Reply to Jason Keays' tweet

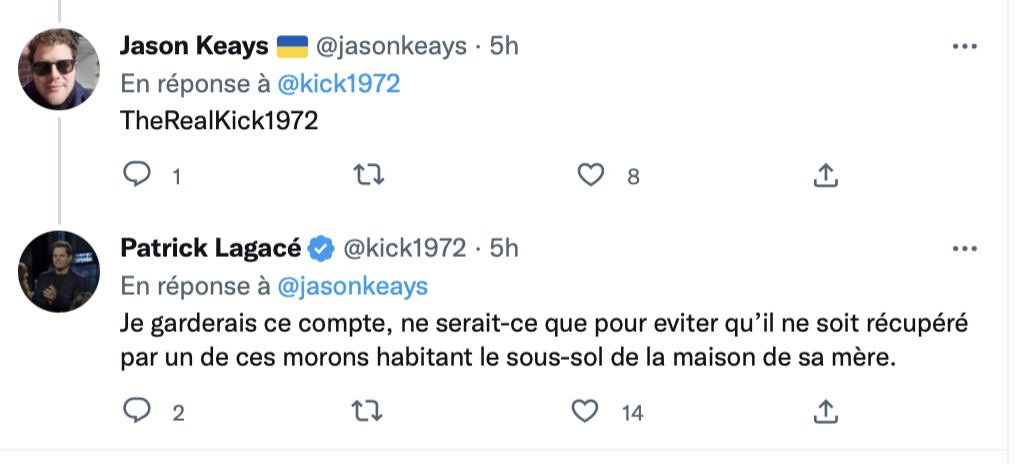[137, 174]
